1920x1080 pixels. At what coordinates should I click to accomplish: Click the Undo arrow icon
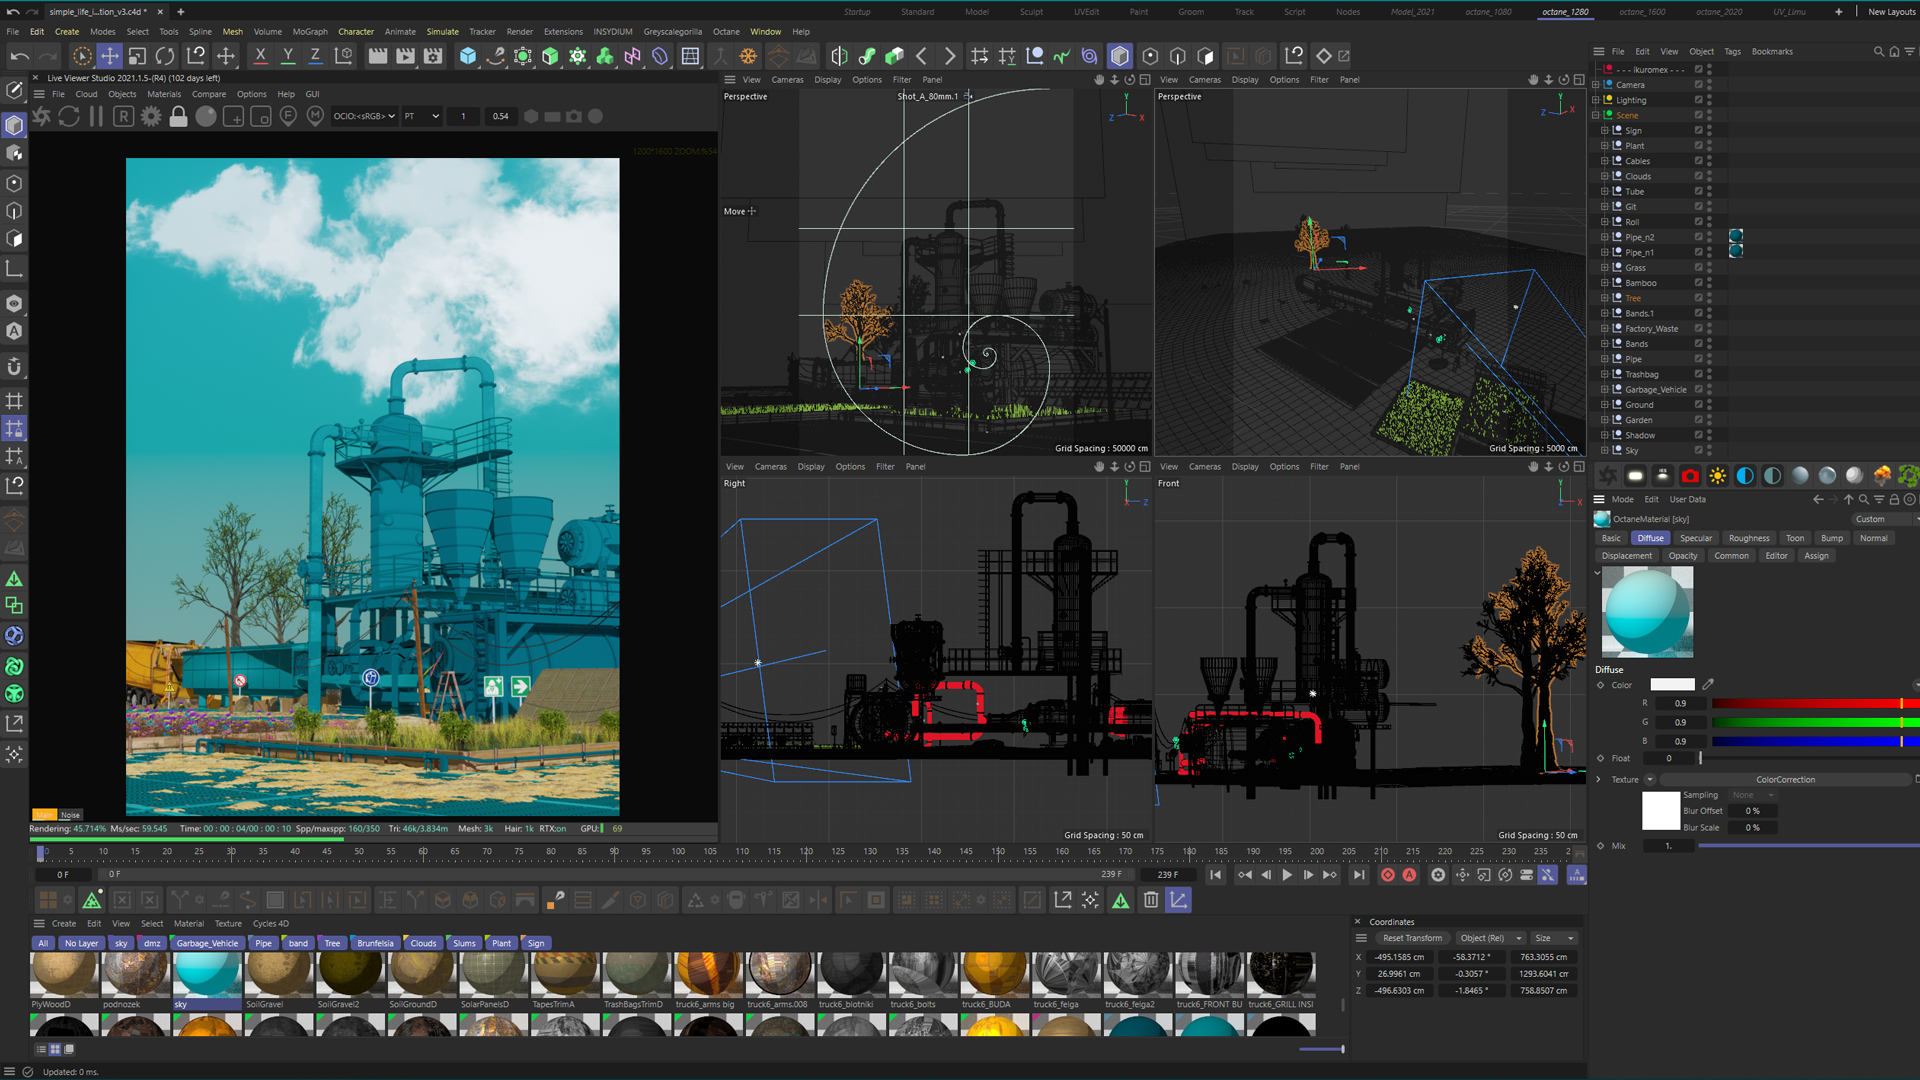(x=20, y=56)
